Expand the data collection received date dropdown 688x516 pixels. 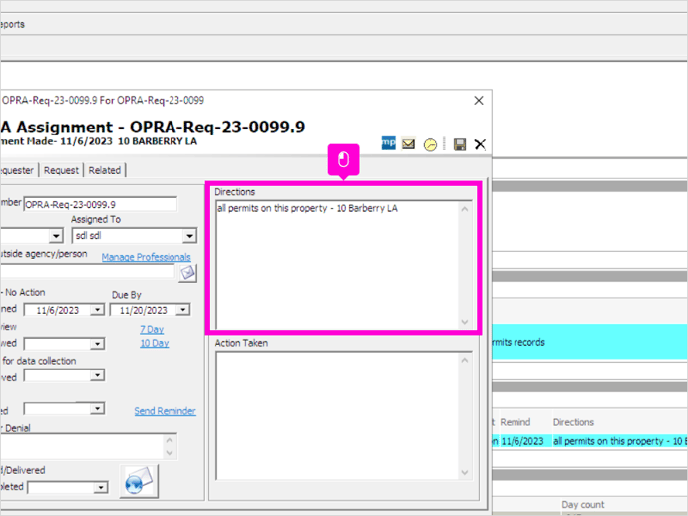(x=97, y=375)
